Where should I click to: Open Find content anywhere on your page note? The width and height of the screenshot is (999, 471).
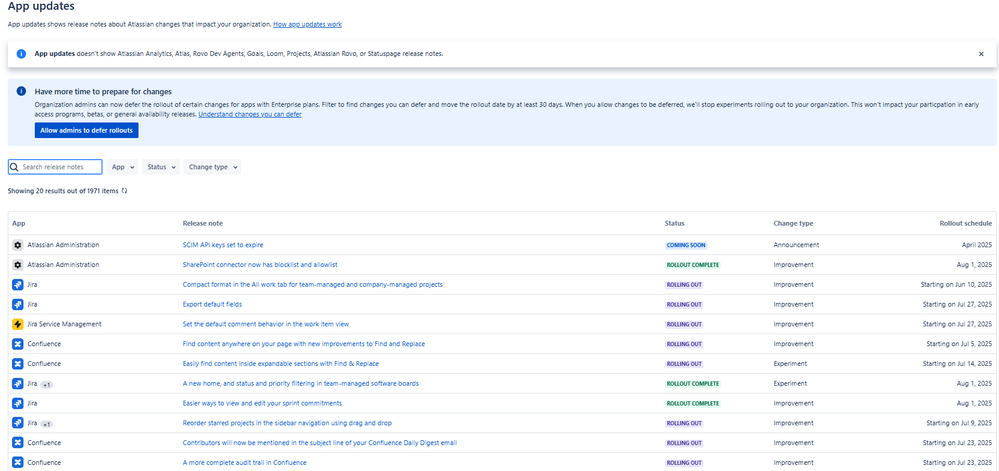304,344
